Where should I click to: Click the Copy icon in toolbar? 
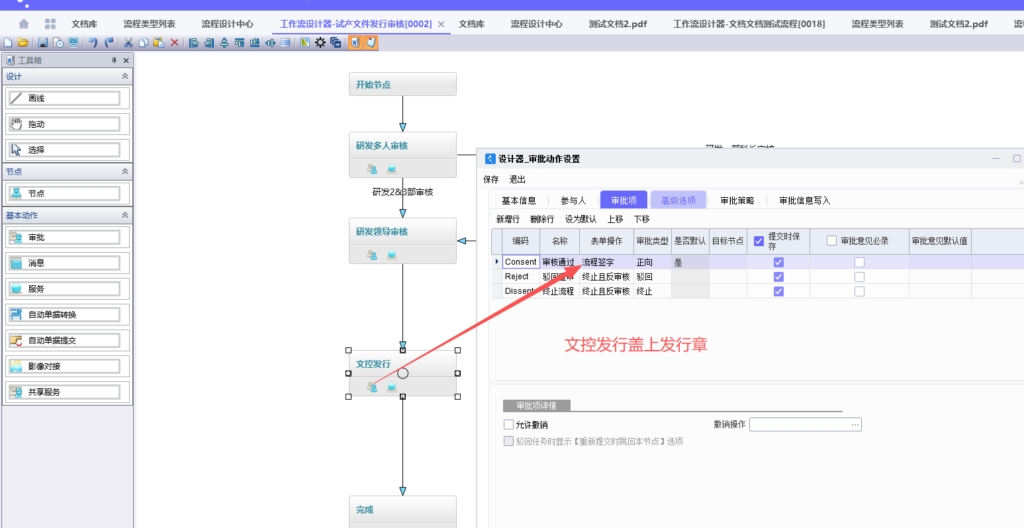143,42
